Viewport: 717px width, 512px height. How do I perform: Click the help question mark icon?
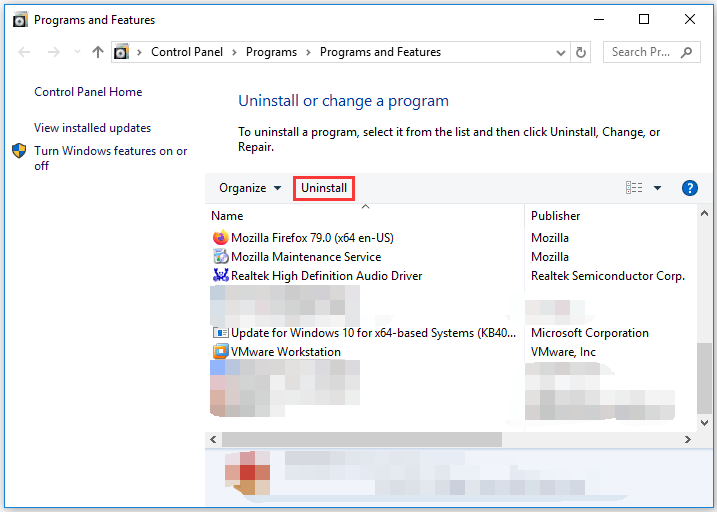point(690,188)
